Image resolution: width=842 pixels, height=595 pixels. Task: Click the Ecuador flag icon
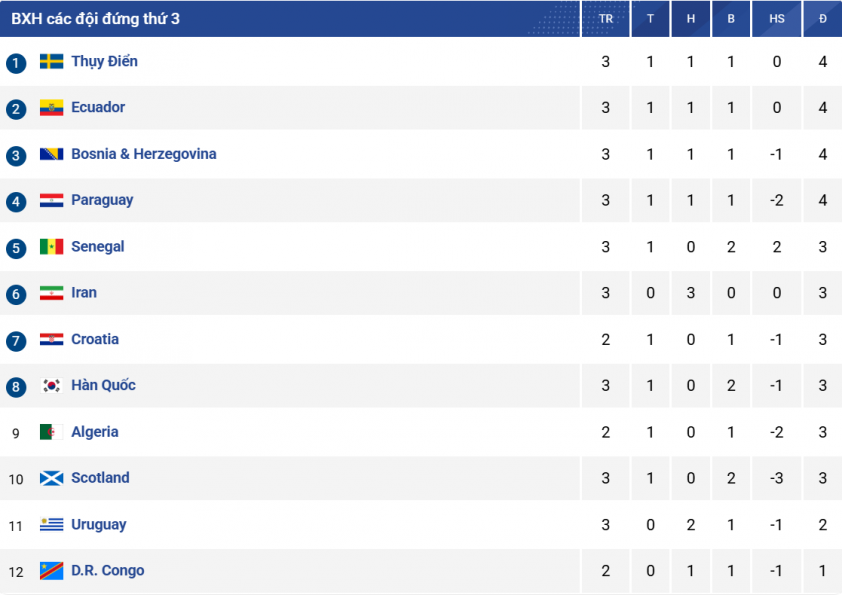[52, 108]
